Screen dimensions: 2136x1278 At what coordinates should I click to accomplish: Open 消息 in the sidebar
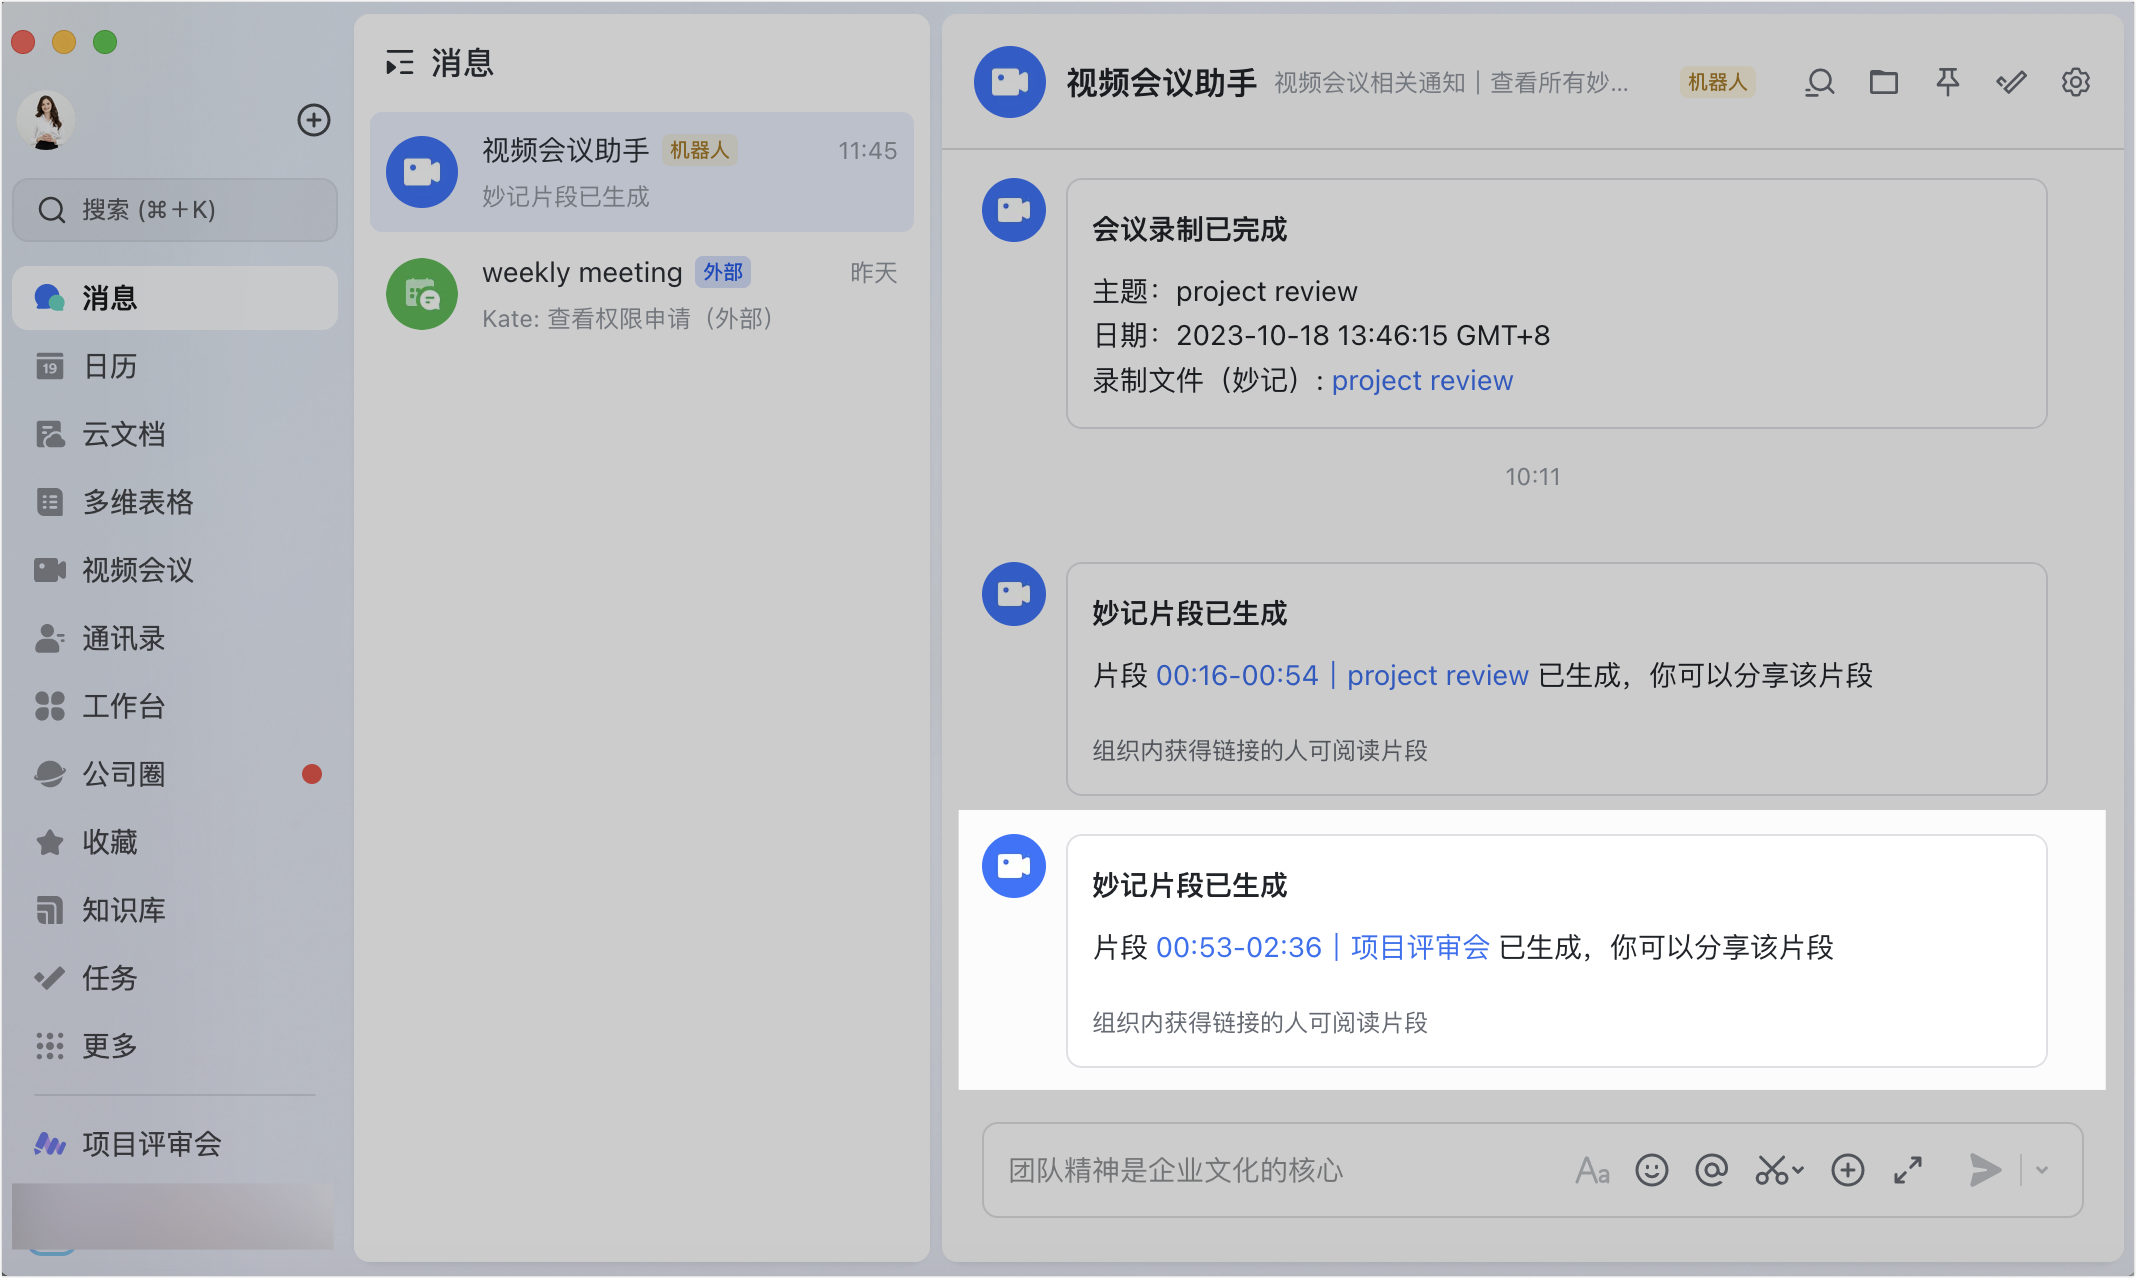175,298
